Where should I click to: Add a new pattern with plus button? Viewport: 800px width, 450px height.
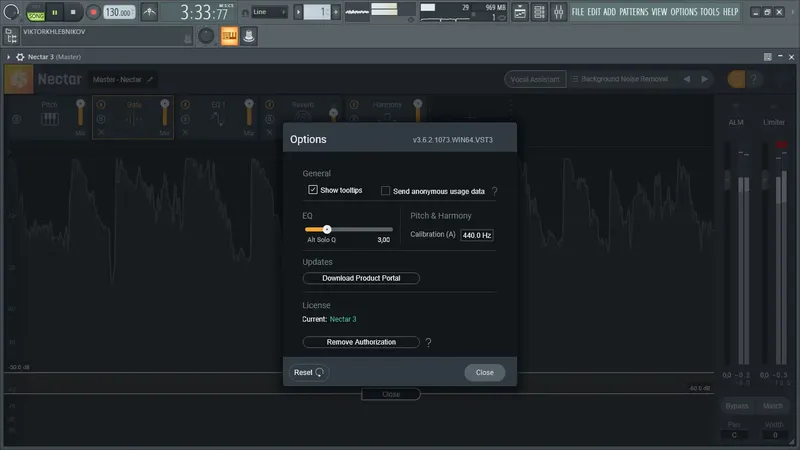tap(336, 12)
